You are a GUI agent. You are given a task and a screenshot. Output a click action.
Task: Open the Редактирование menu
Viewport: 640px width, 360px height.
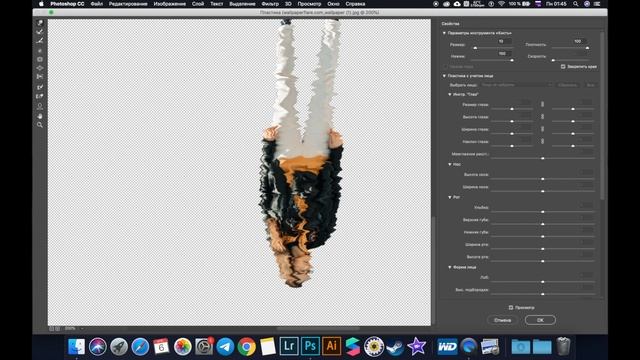128,4
